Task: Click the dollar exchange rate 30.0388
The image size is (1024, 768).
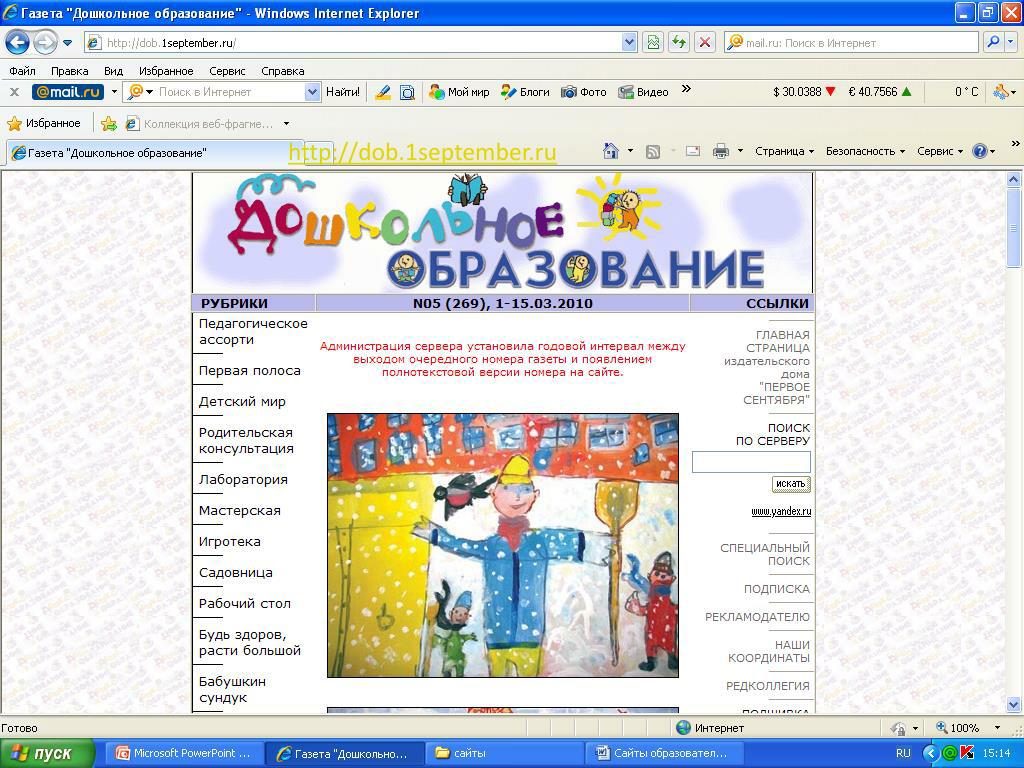Action: (x=805, y=92)
